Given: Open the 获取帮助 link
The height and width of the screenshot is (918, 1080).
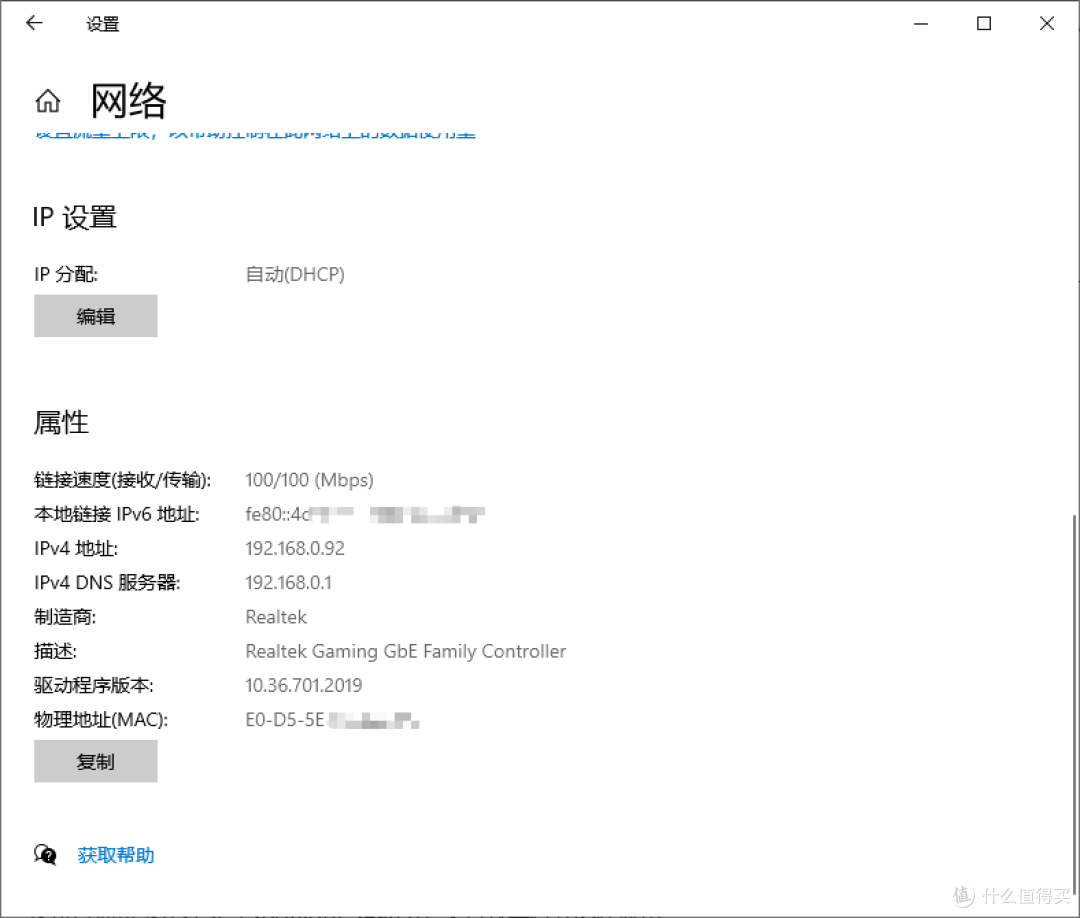Looking at the screenshot, I should pos(116,855).
